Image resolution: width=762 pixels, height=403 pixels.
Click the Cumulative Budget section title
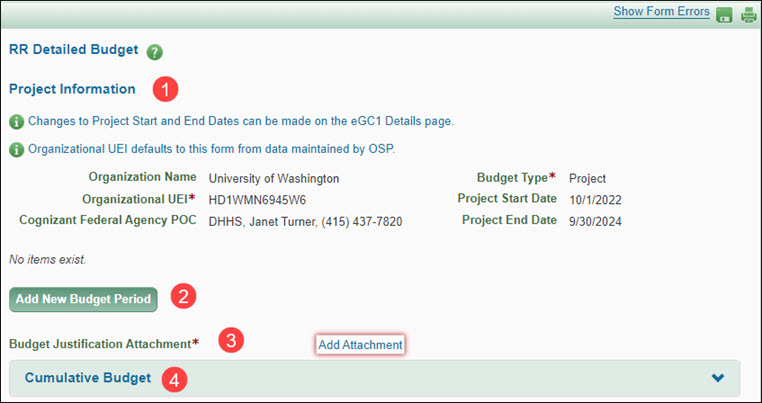(87, 378)
